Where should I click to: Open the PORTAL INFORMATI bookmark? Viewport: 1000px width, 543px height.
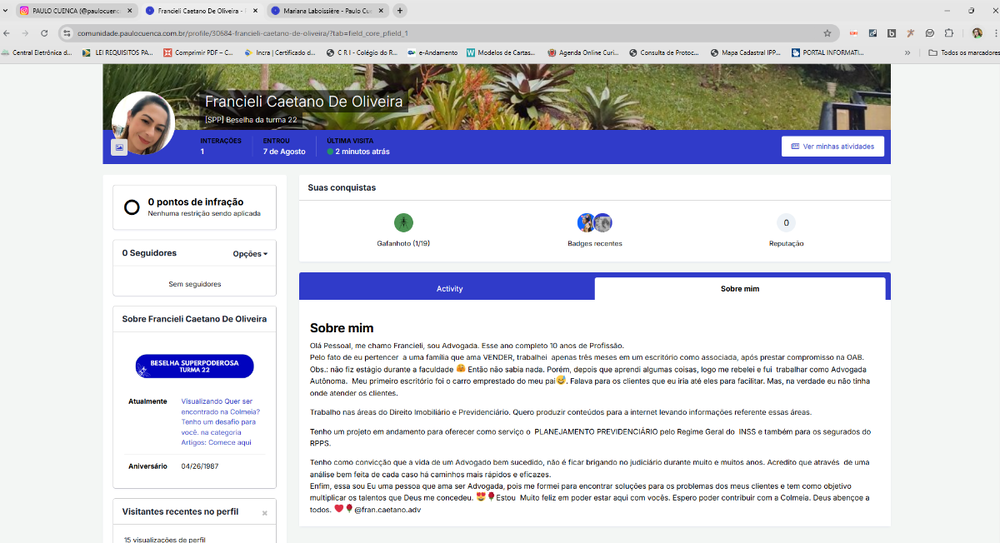(828, 53)
